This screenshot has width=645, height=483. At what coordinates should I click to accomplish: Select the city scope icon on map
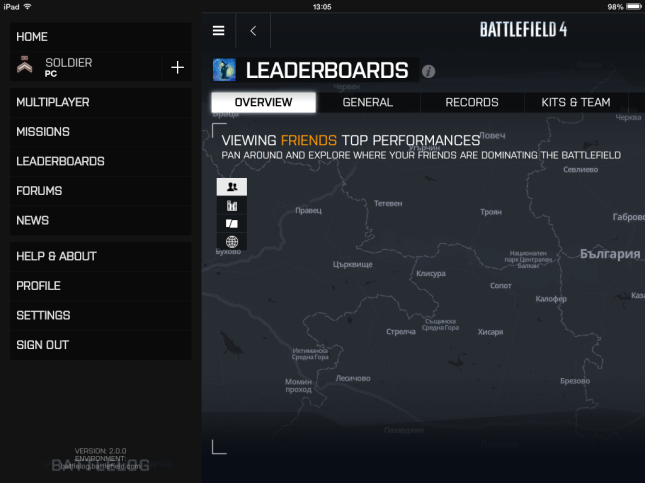[232, 205]
